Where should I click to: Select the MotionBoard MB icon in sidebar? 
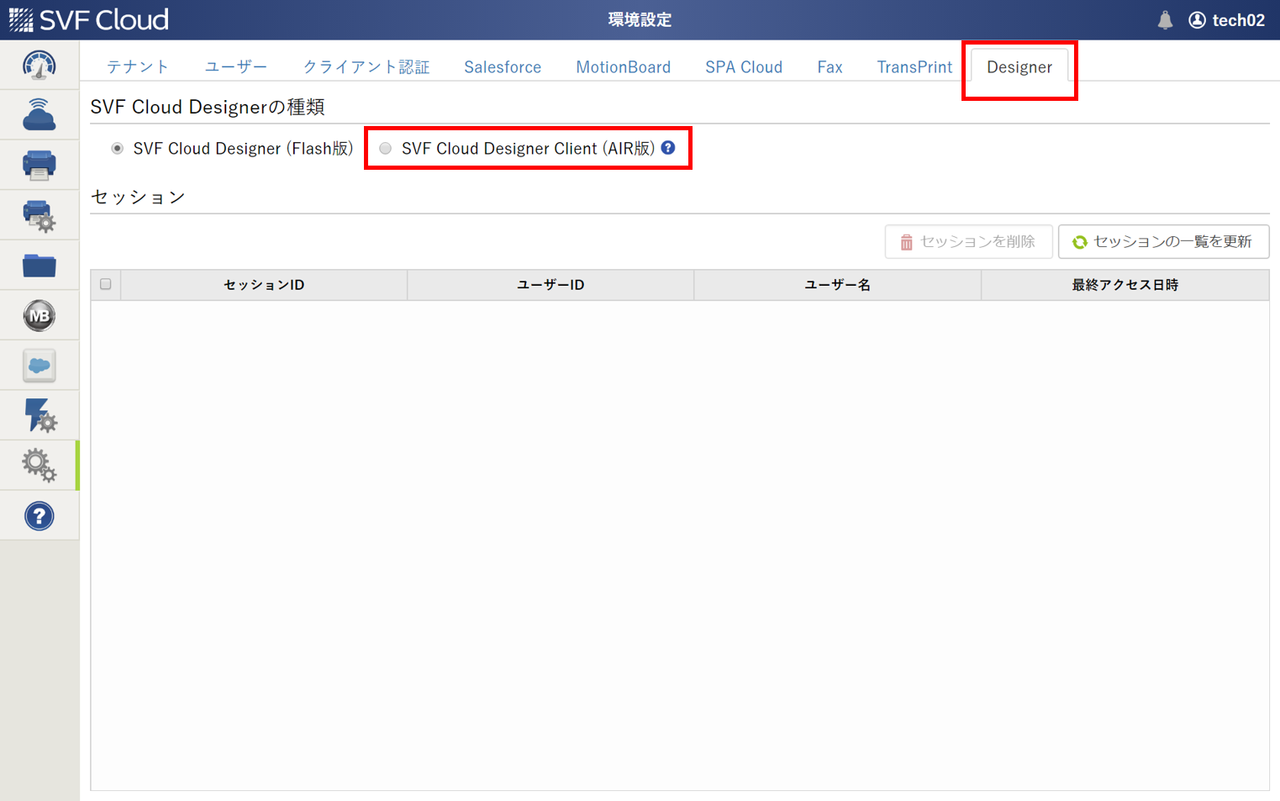(39, 314)
